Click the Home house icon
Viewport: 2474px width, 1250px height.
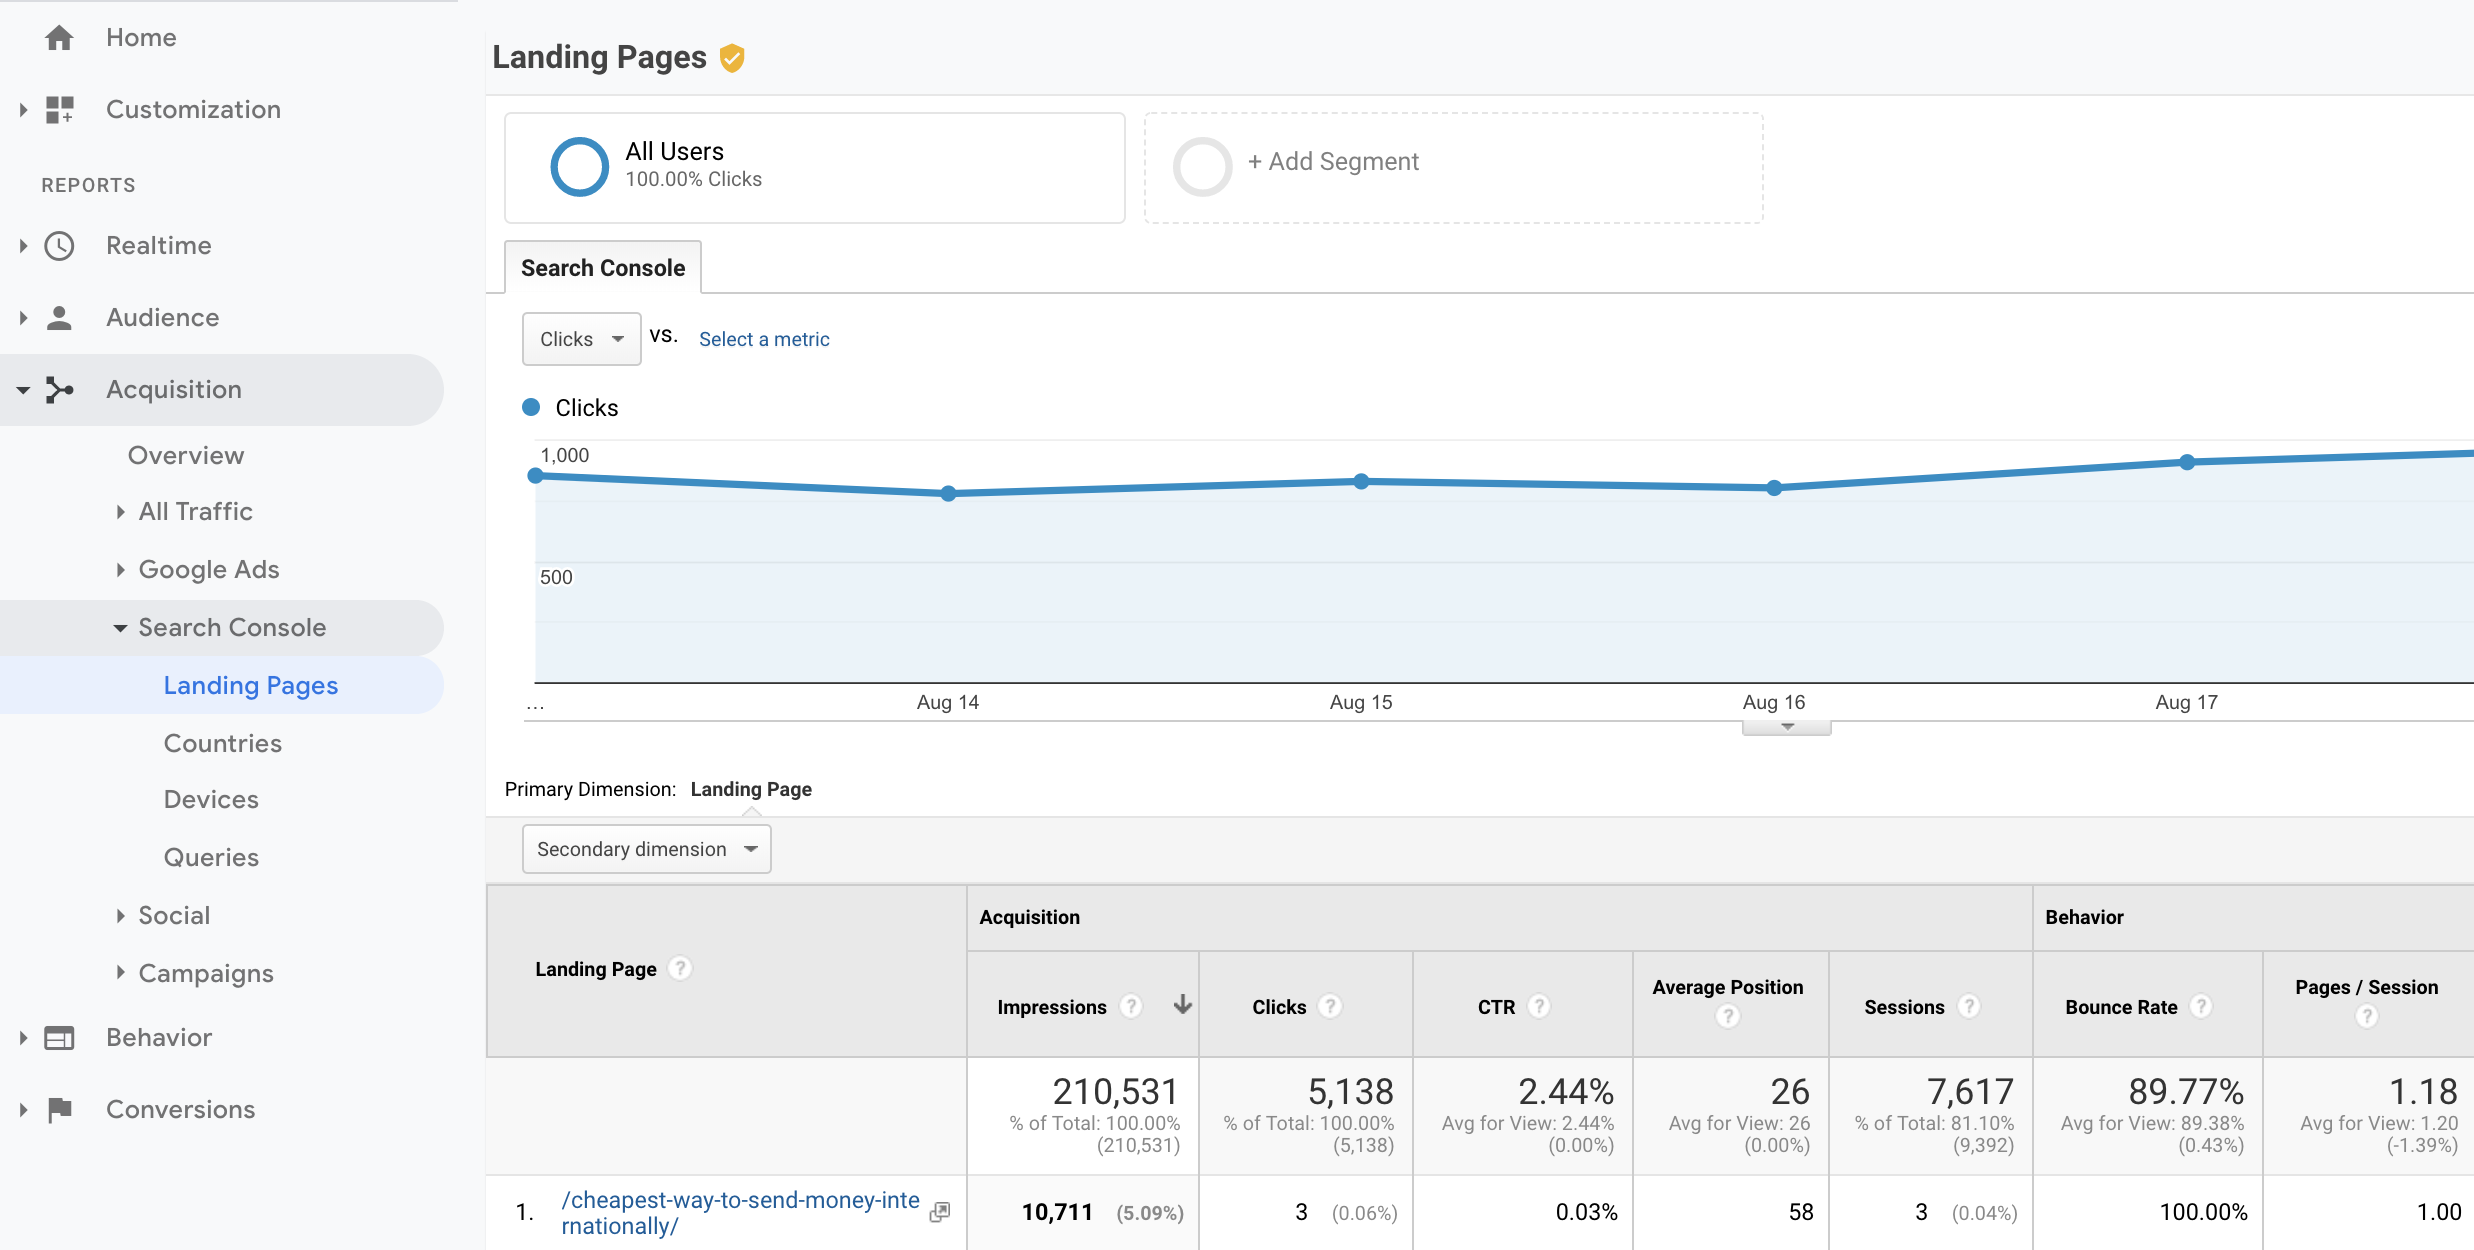point(59,38)
